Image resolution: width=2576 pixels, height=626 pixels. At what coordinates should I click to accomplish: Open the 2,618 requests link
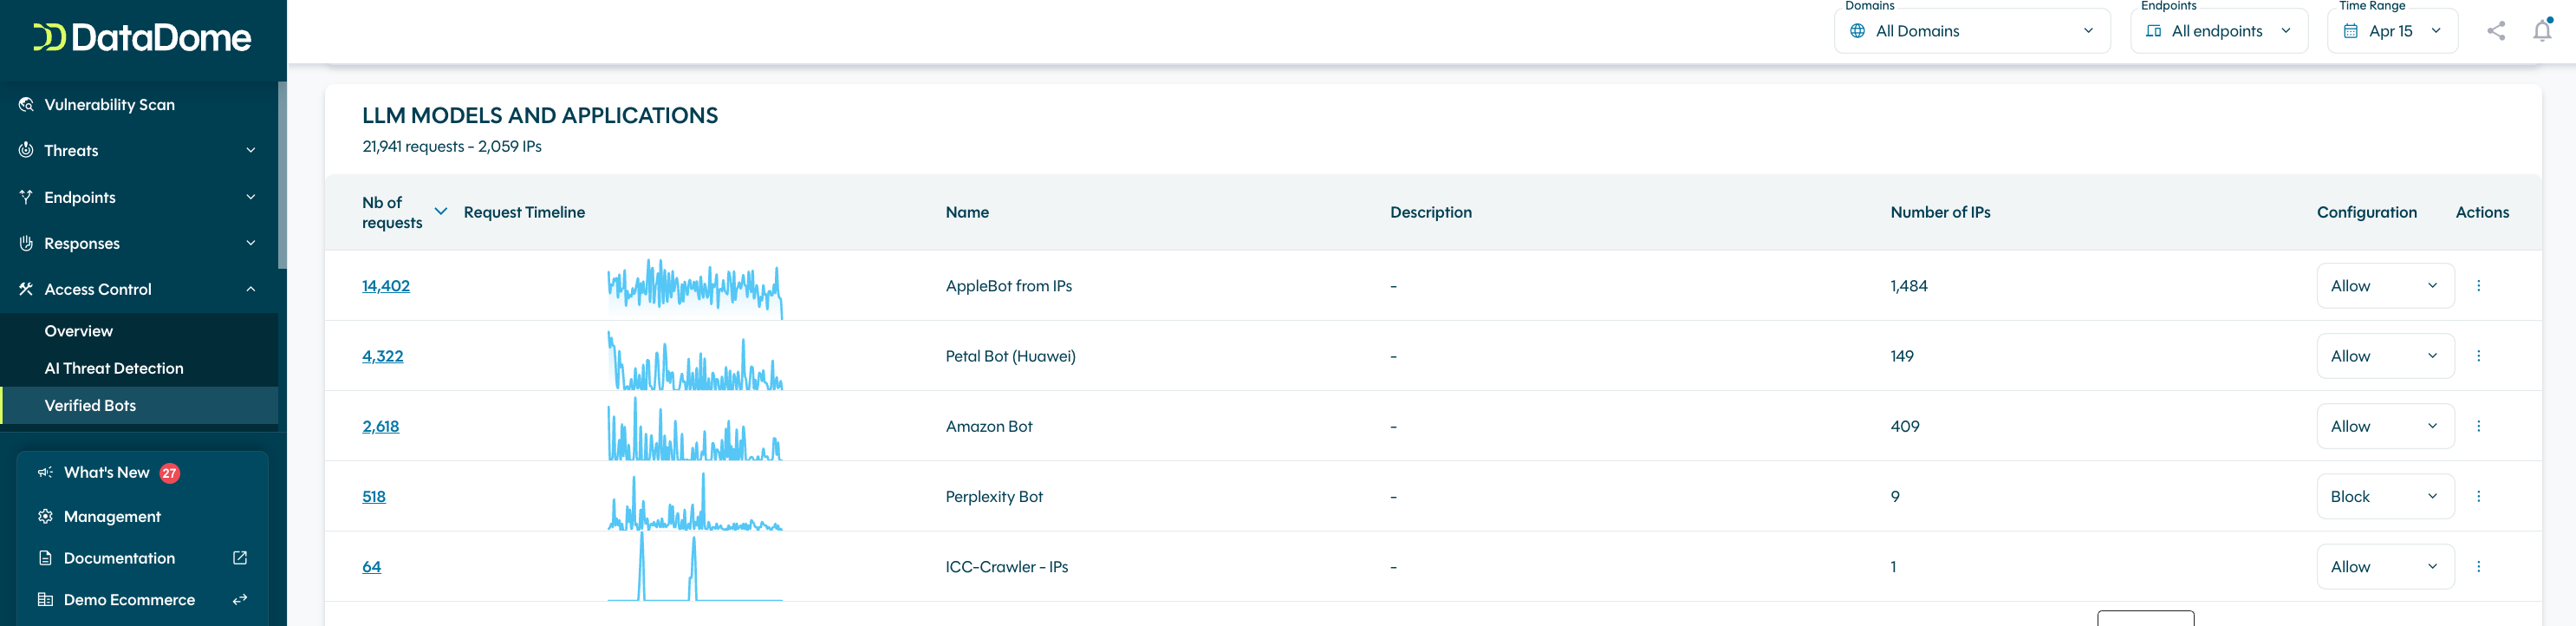381,426
